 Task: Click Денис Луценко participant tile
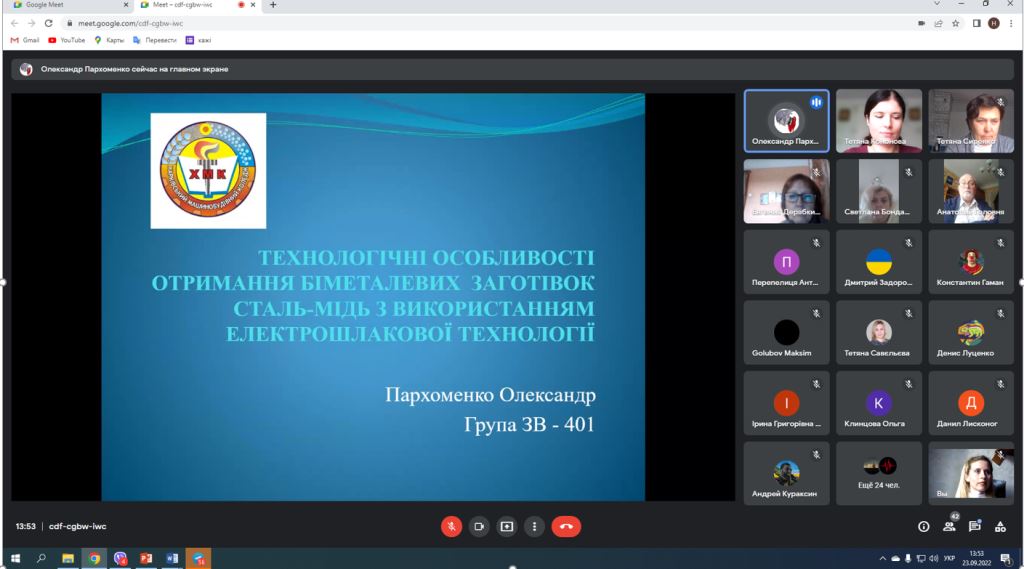tap(971, 333)
